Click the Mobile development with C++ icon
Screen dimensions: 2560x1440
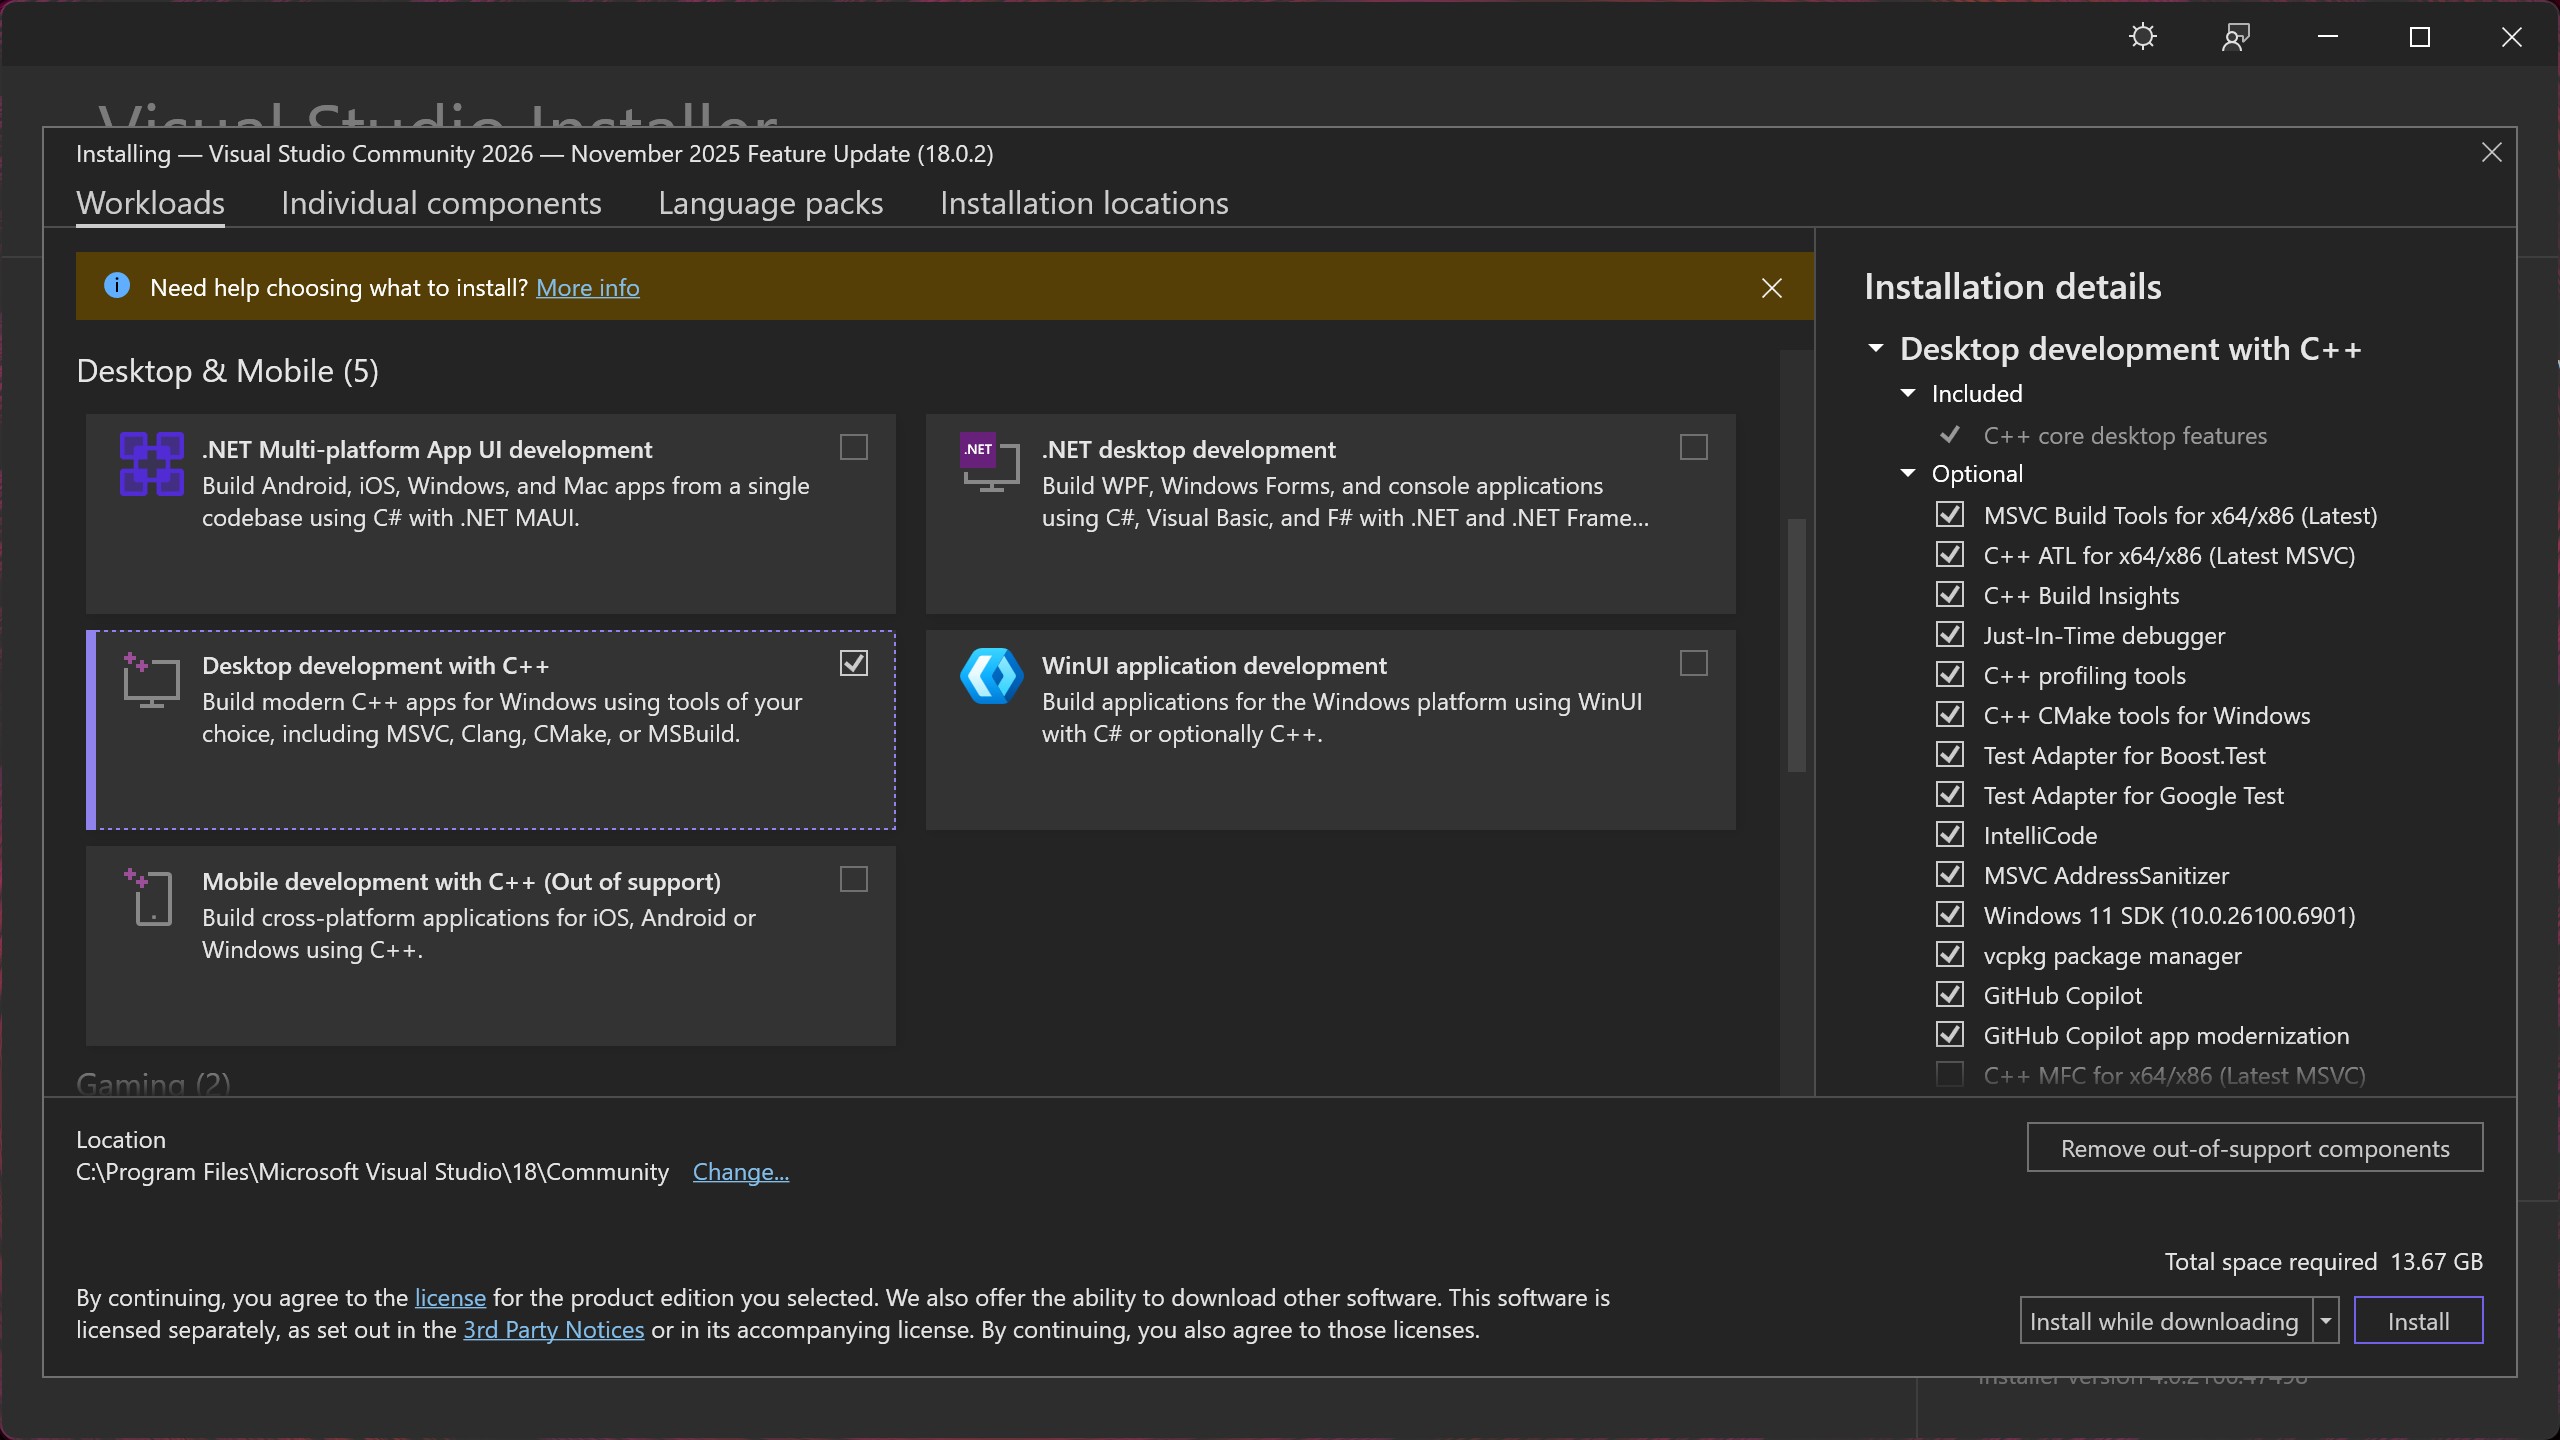(151, 897)
